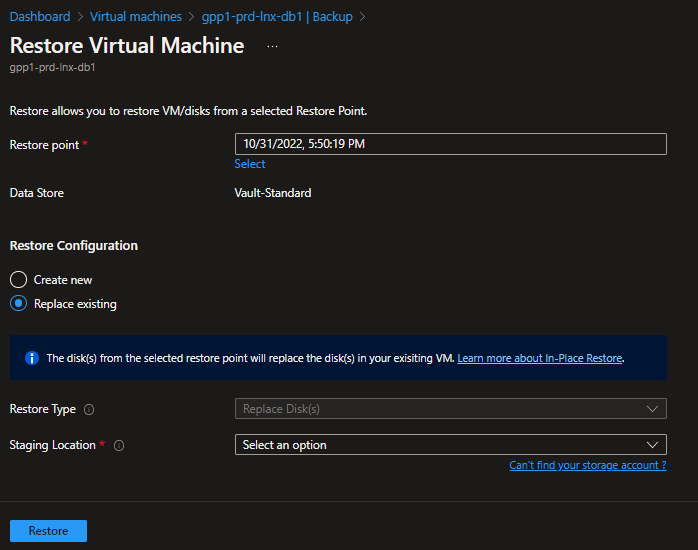Click the Staging Location info icon
Screen dimensions: 698x550
[119, 445]
